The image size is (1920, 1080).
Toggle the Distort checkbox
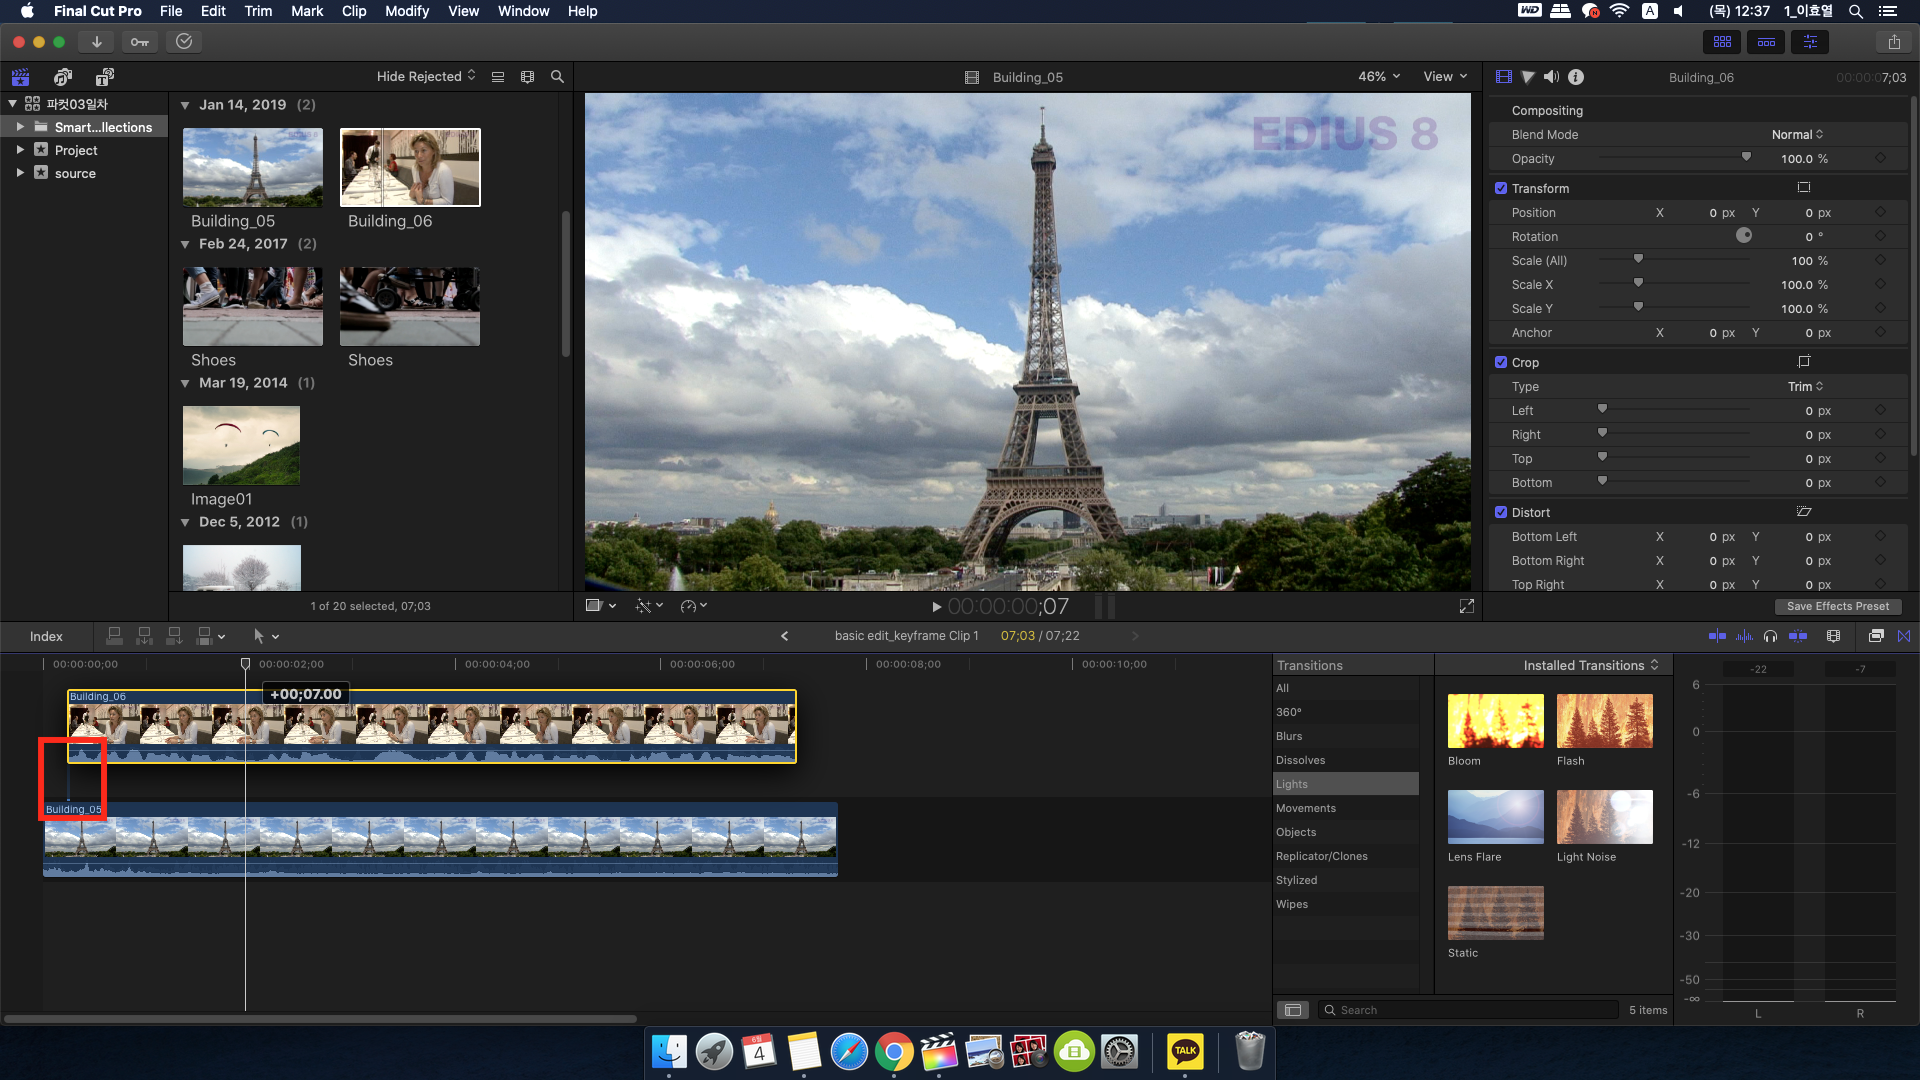[1500, 512]
